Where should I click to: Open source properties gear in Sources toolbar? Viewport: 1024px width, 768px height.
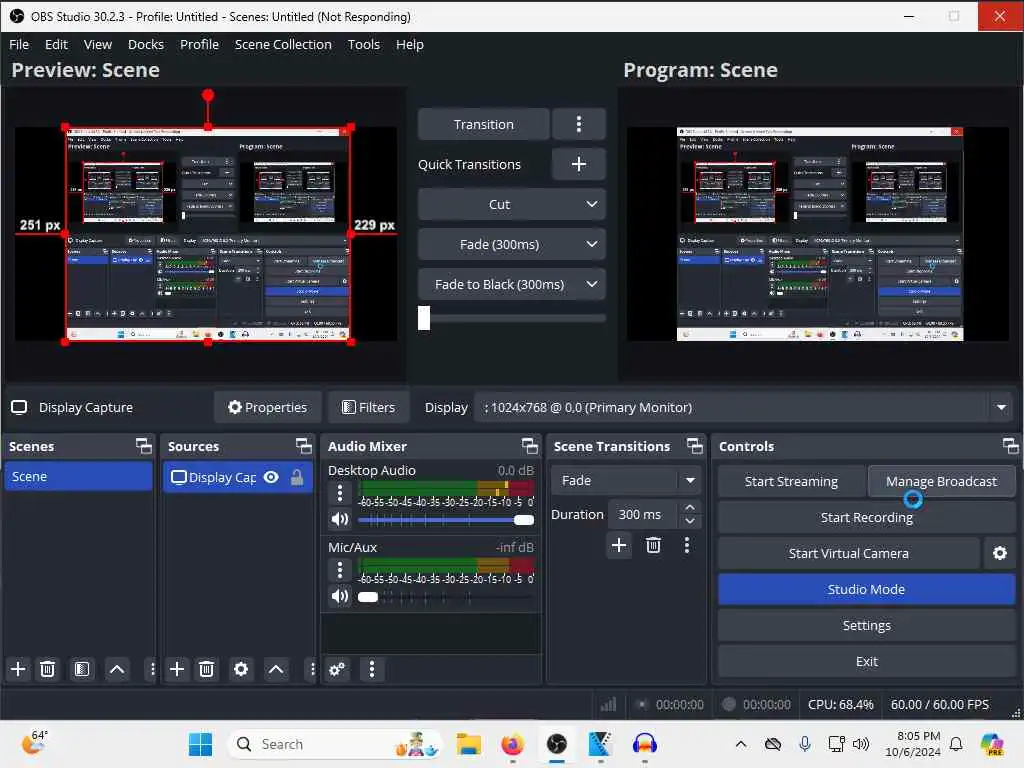tap(241, 669)
